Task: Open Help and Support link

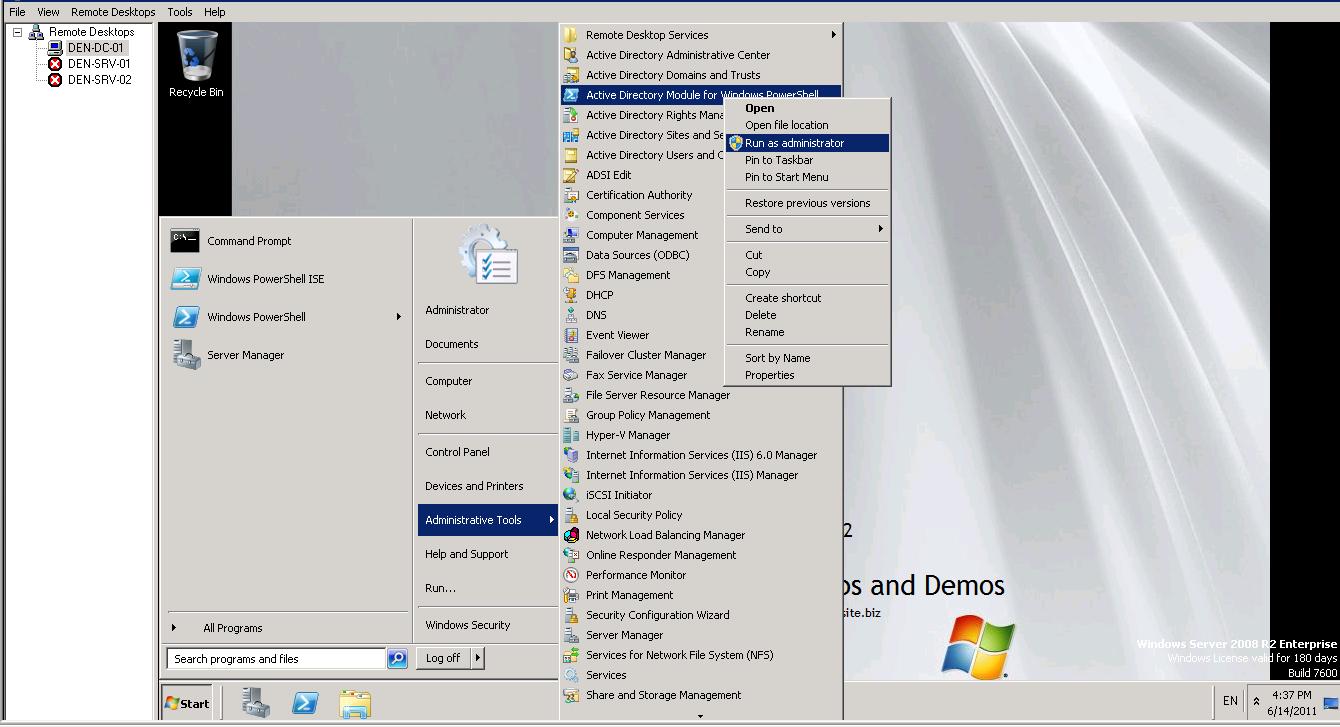Action: click(x=466, y=554)
